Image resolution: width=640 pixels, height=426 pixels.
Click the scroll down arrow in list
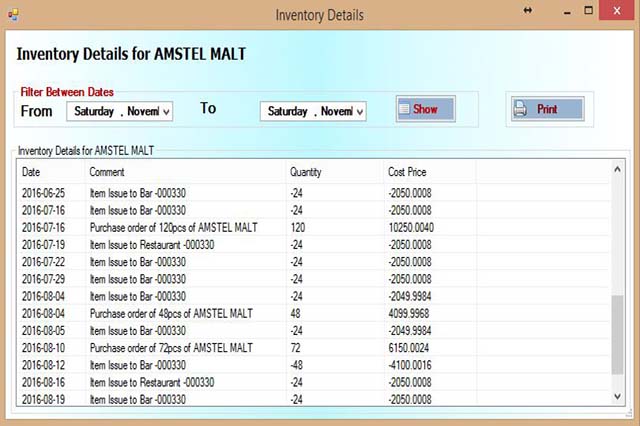(618, 396)
